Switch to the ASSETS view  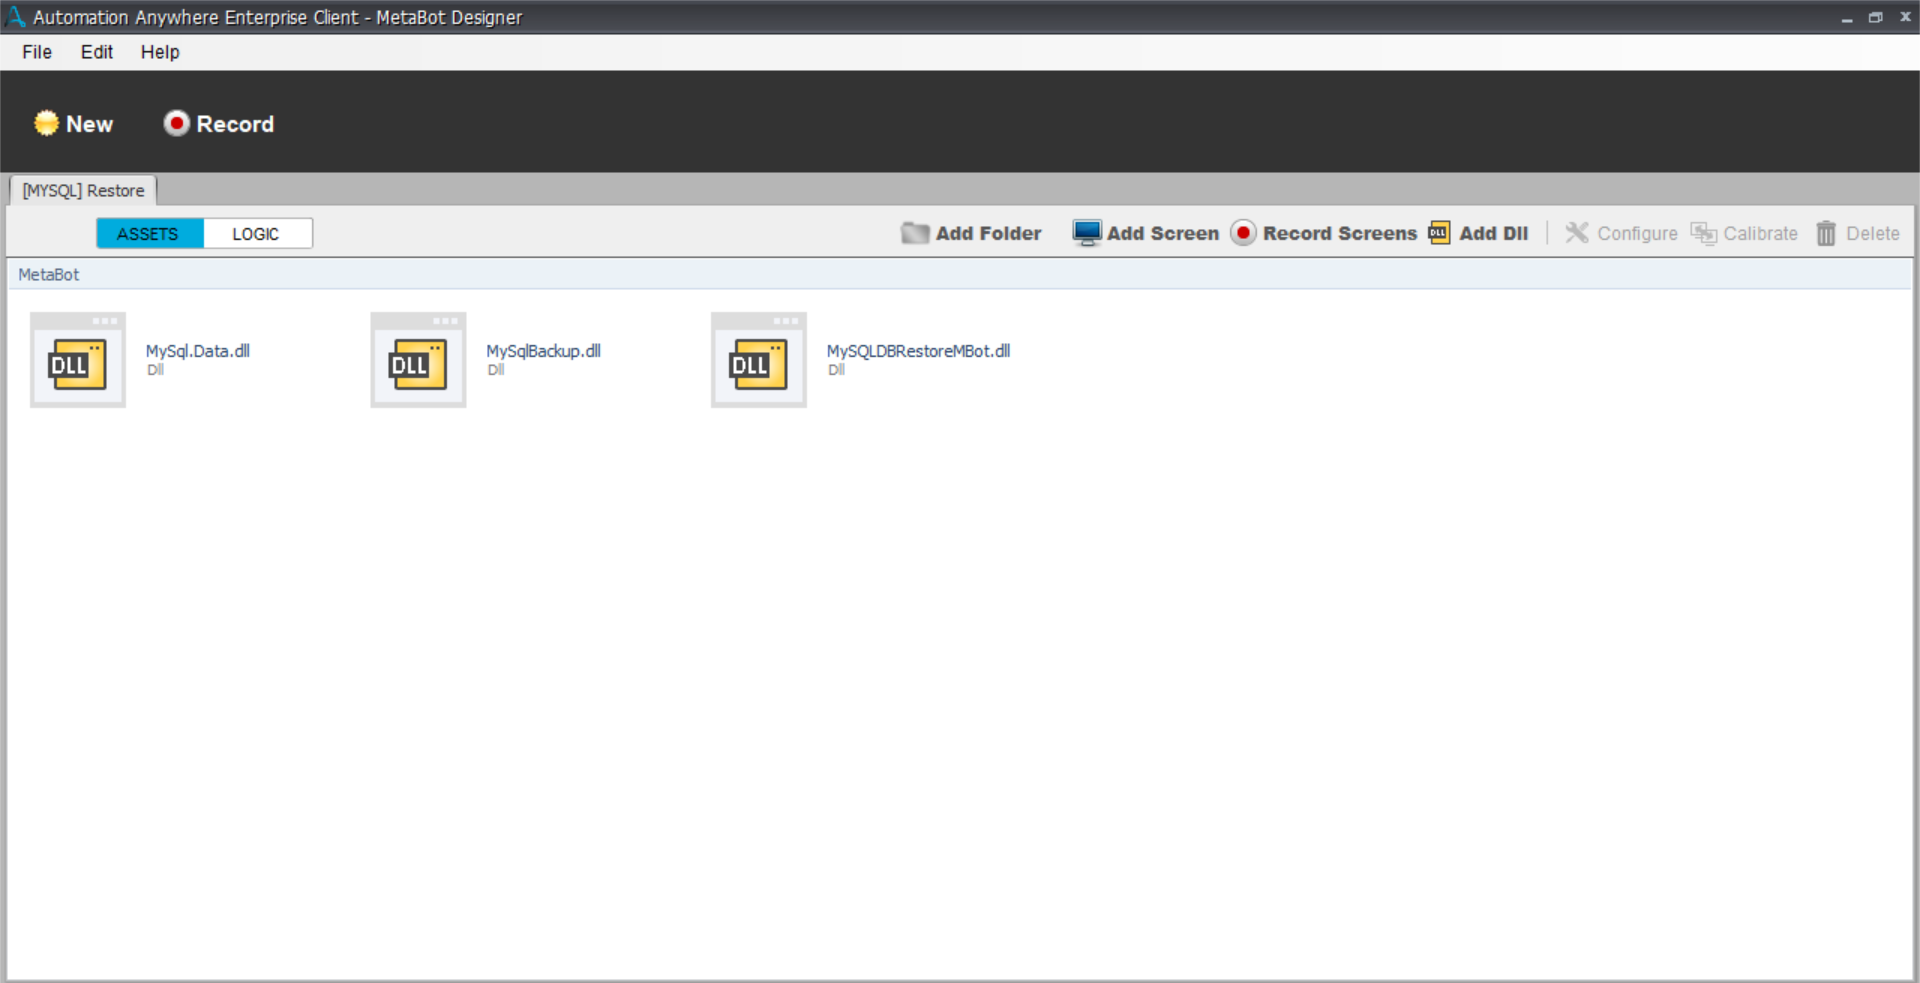(x=150, y=233)
